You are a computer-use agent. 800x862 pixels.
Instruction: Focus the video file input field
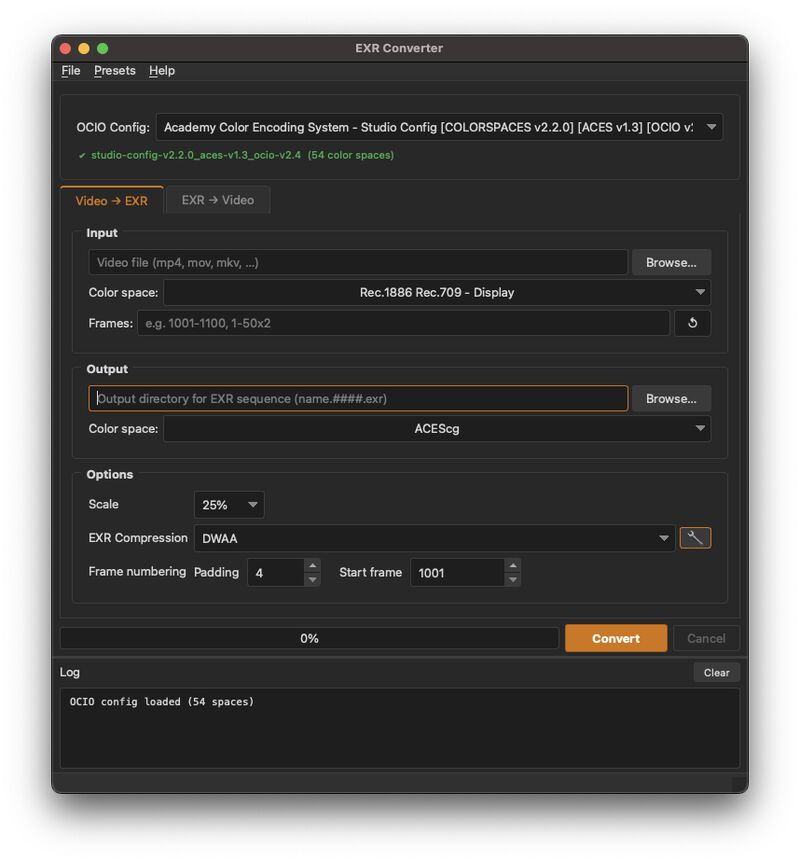[358, 262]
